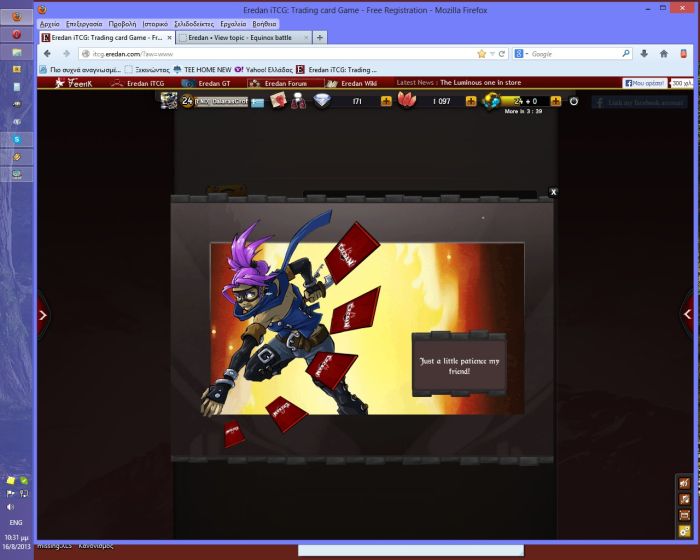This screenshot has height=560, width=700.
Task: Click the two-figure friends icon
Action: 298,101
